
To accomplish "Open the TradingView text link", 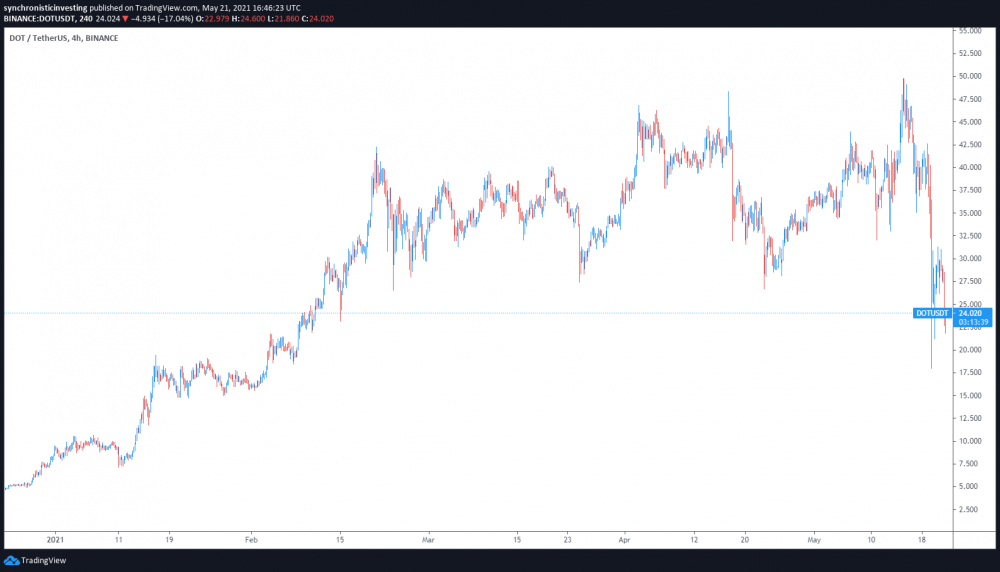I will tap(43, 561).
